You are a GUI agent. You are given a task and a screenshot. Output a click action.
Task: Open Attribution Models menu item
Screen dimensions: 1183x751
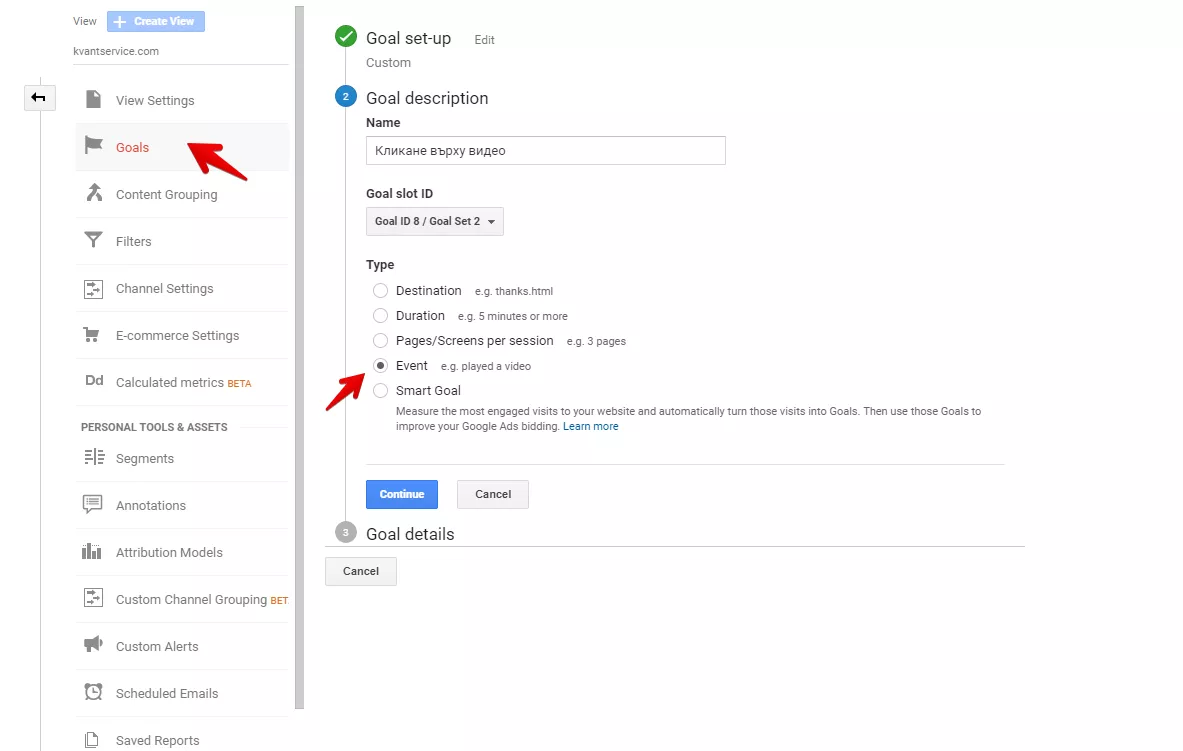[182, 552]
